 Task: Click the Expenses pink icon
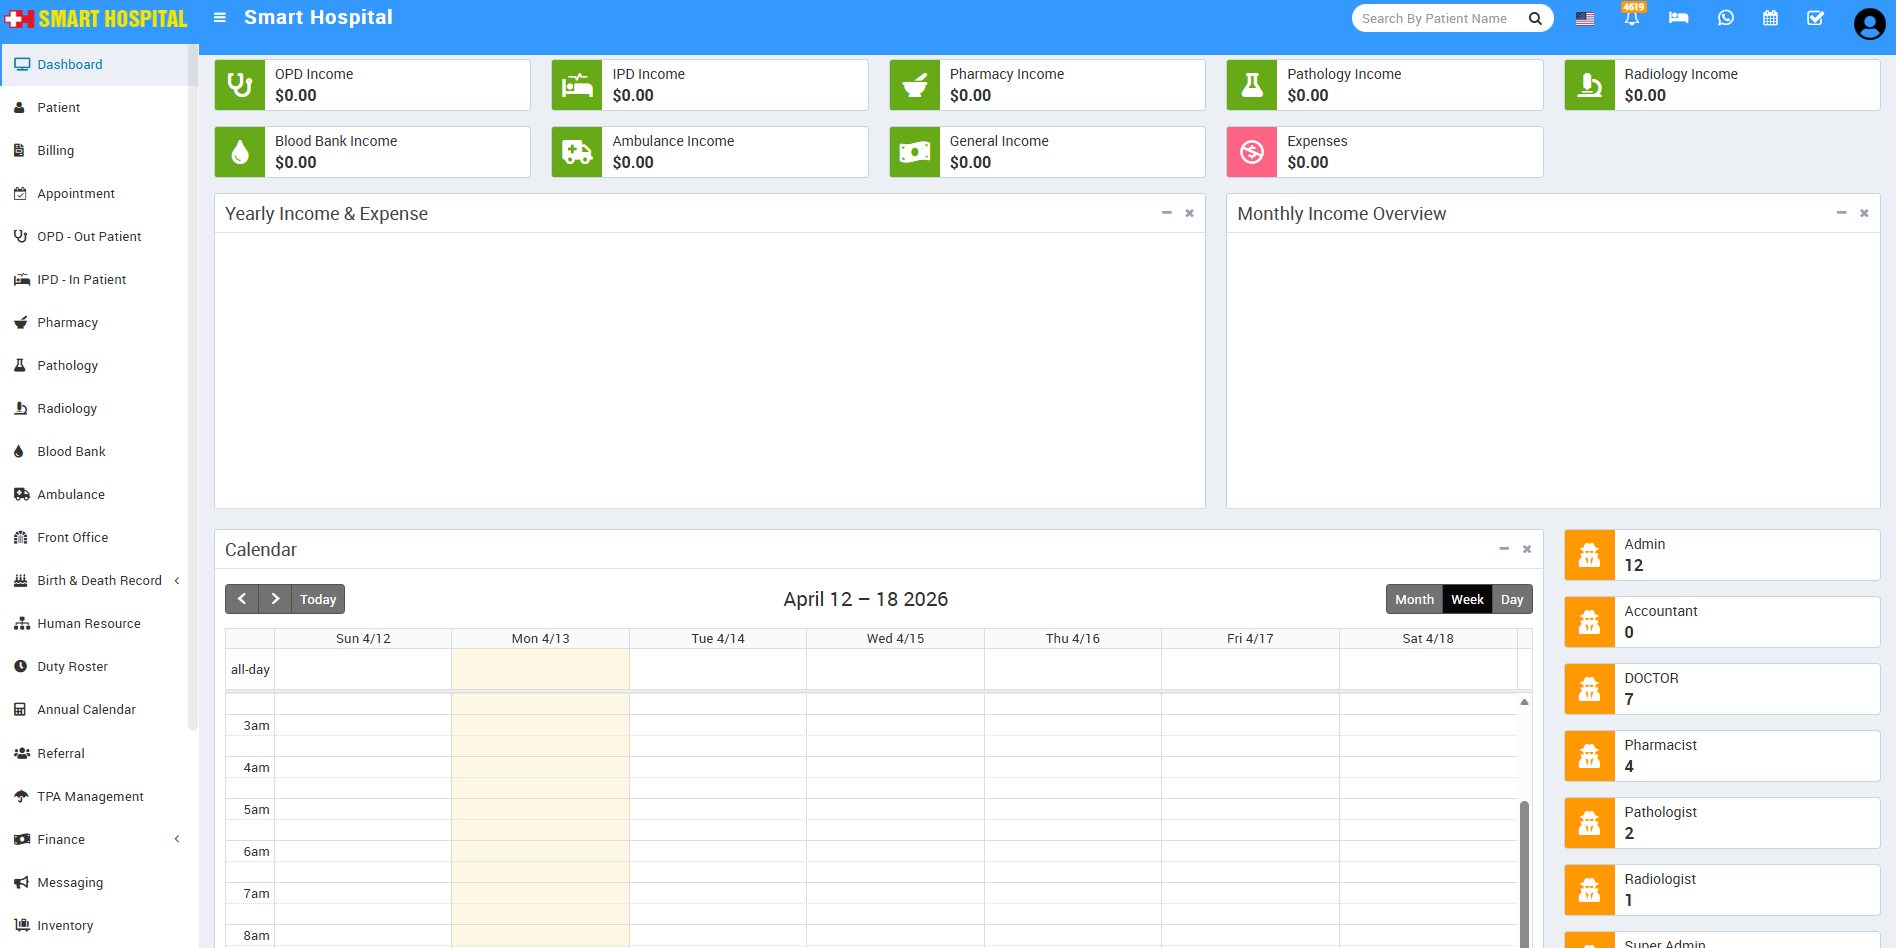tap(1252, 152)
